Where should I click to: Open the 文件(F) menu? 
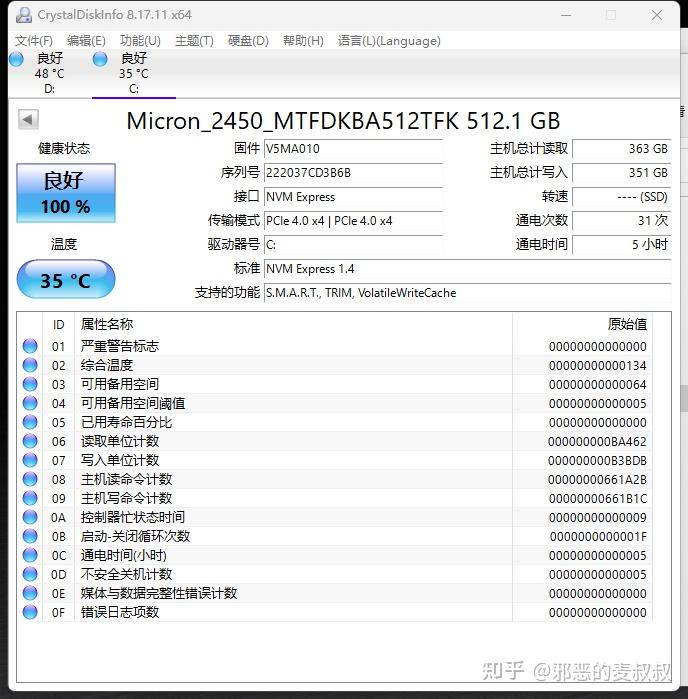[33, 41]
